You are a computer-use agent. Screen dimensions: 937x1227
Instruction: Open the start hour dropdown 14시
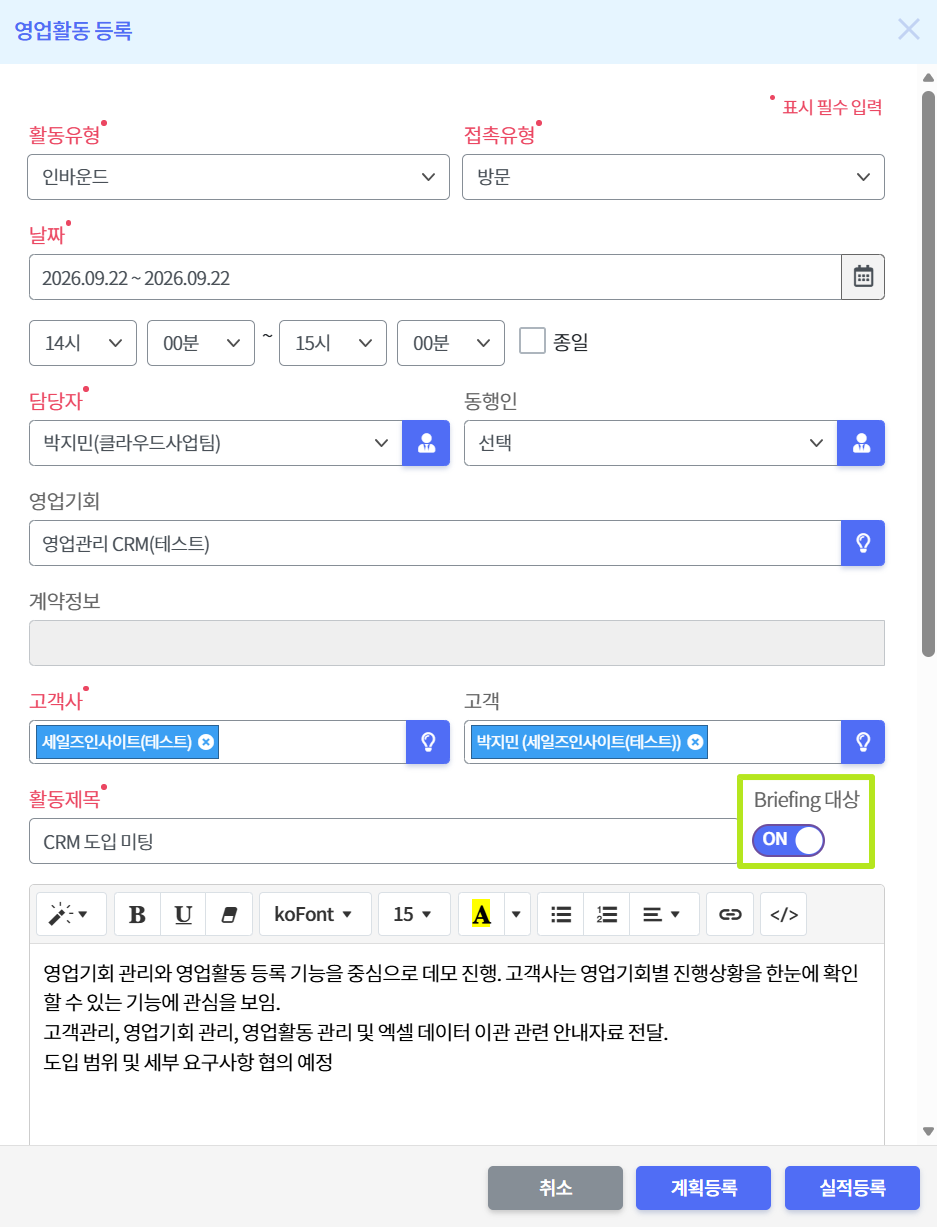point(83,343)
